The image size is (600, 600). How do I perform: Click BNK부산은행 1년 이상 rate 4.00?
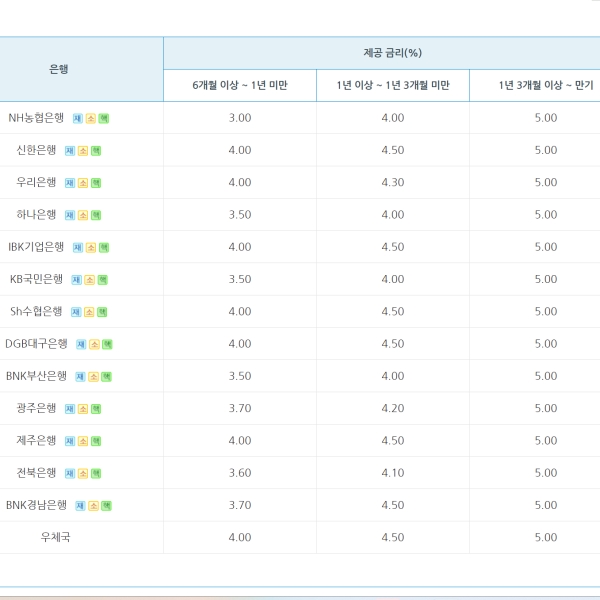(x=393, y=376)
